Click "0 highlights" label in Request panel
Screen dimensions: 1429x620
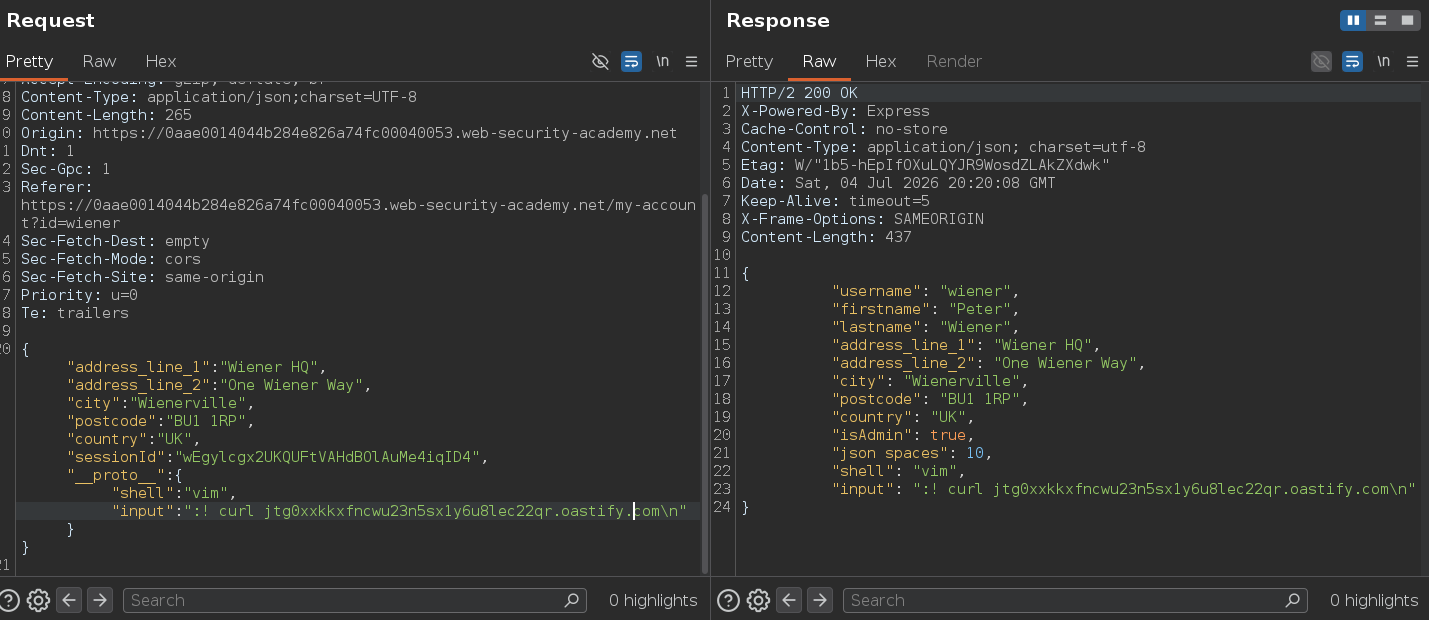[x=653, y=600]
